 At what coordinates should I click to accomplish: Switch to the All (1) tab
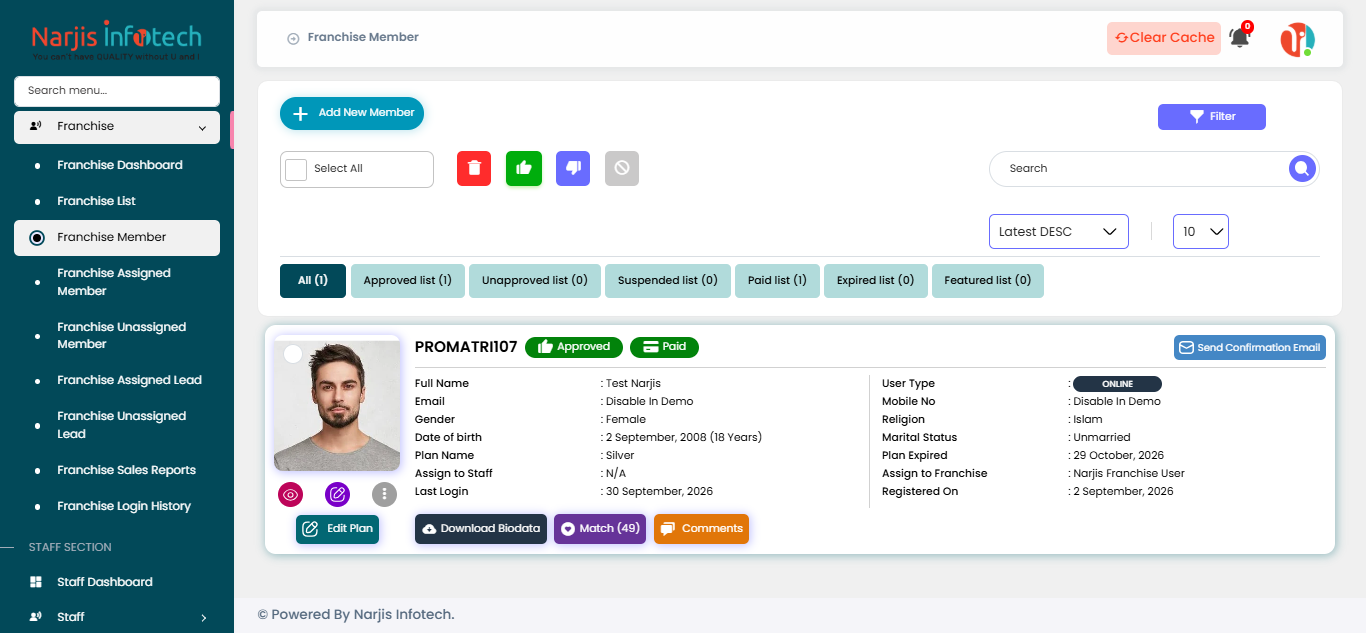point(313,281)
